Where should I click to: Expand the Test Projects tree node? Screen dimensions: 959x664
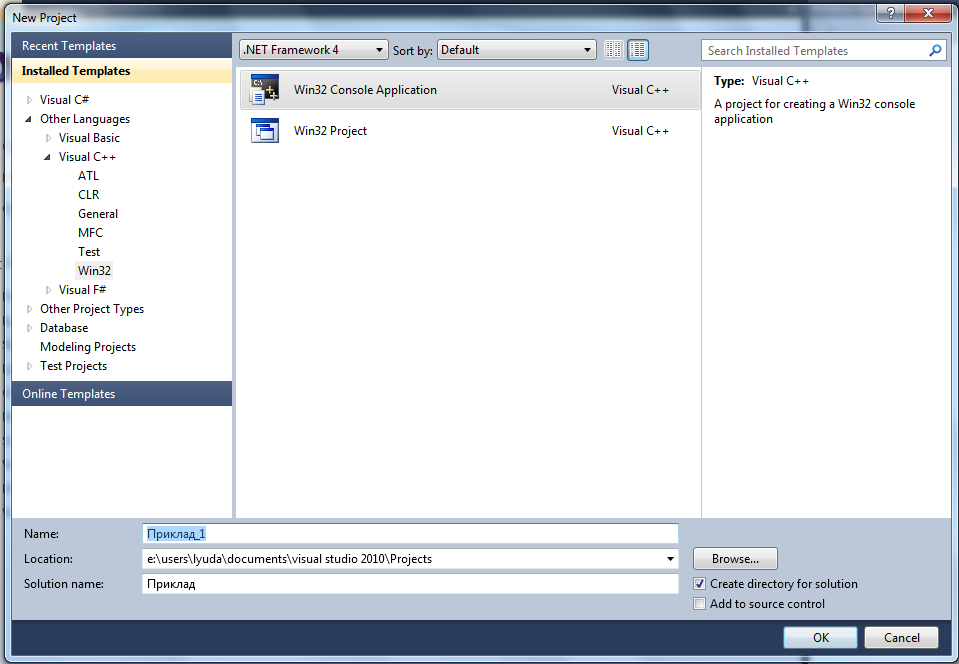(29, 366)
